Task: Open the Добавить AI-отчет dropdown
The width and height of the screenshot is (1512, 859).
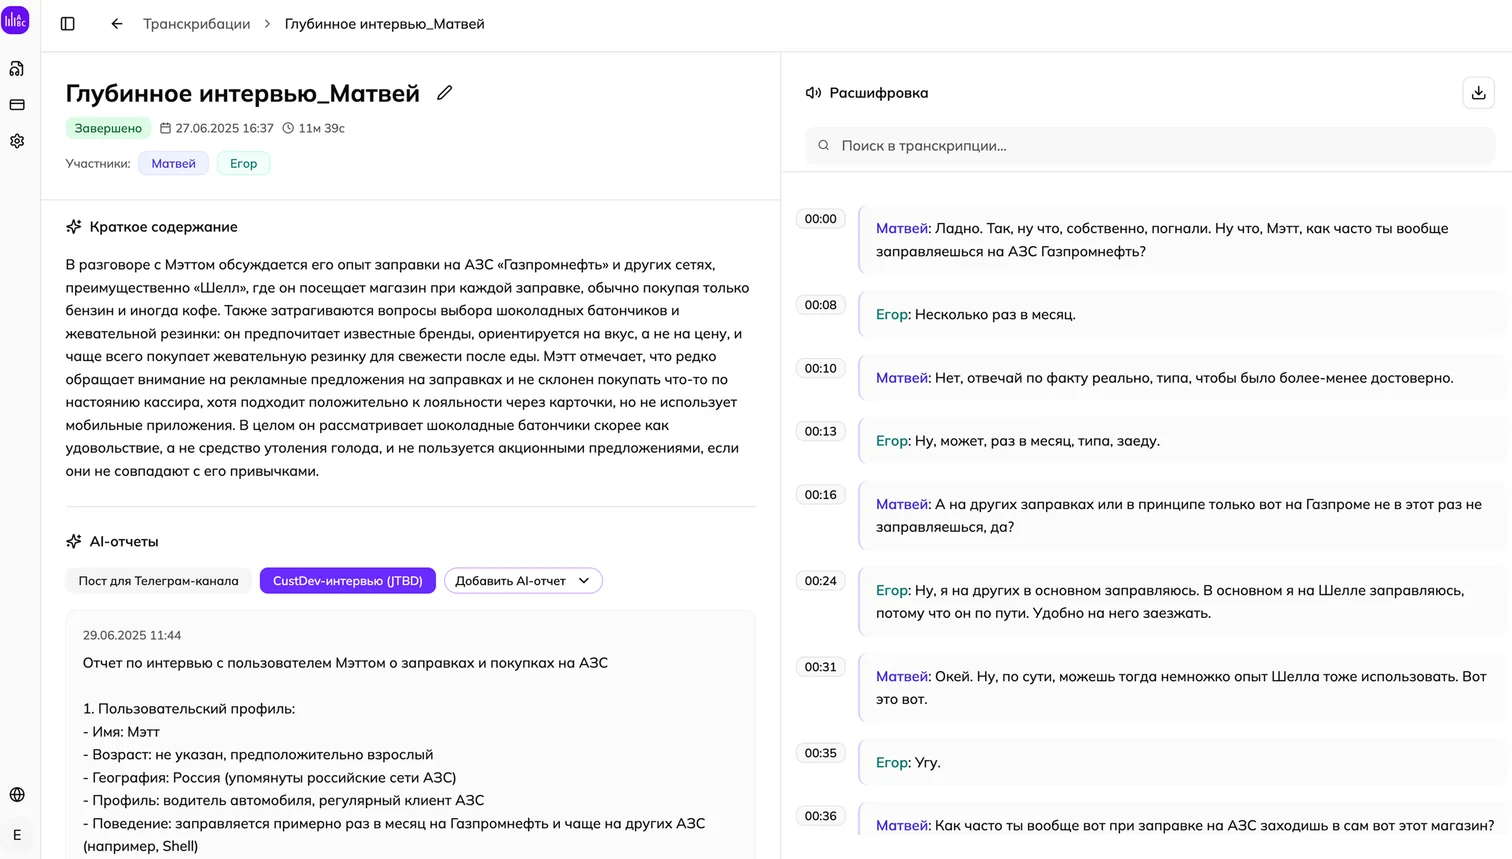Action: (523, 580)
